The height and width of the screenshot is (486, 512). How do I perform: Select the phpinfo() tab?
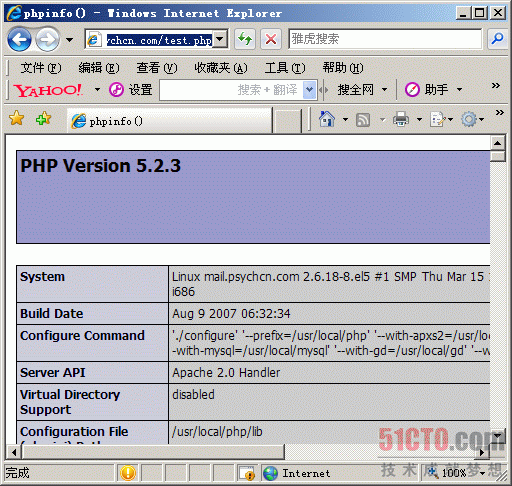coord(170,121)
